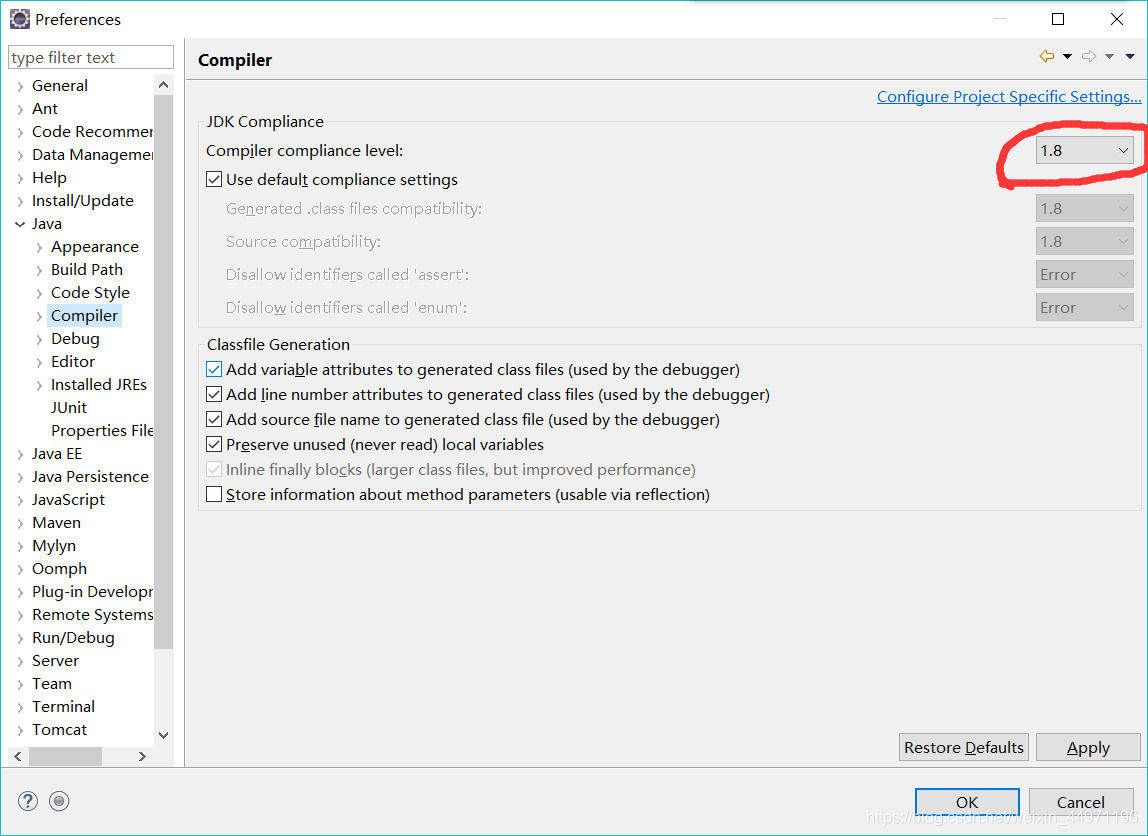Screen dimensions: 1148x836
Task: Maximize the Preferences window
Action: (1058, 19)
